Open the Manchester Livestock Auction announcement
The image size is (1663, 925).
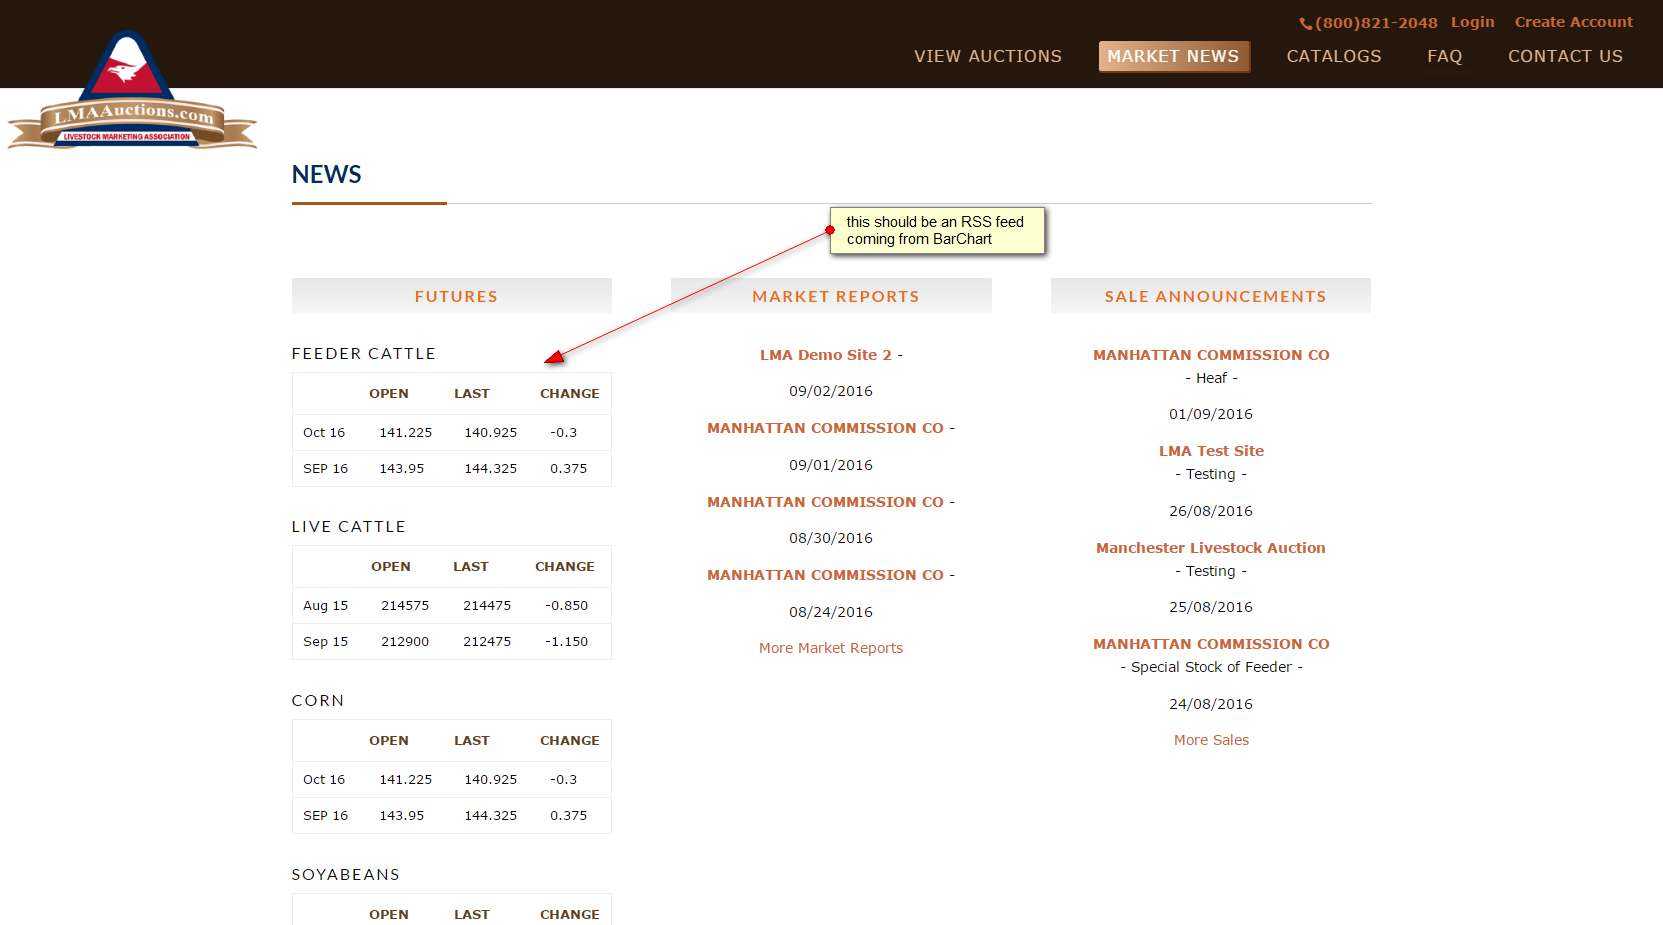point(1210,548)
